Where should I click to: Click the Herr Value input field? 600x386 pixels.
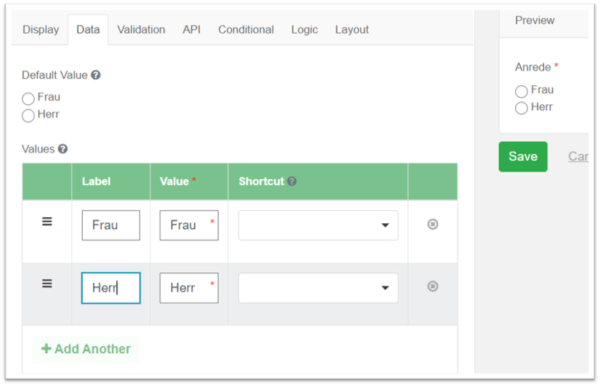[189, 288]
